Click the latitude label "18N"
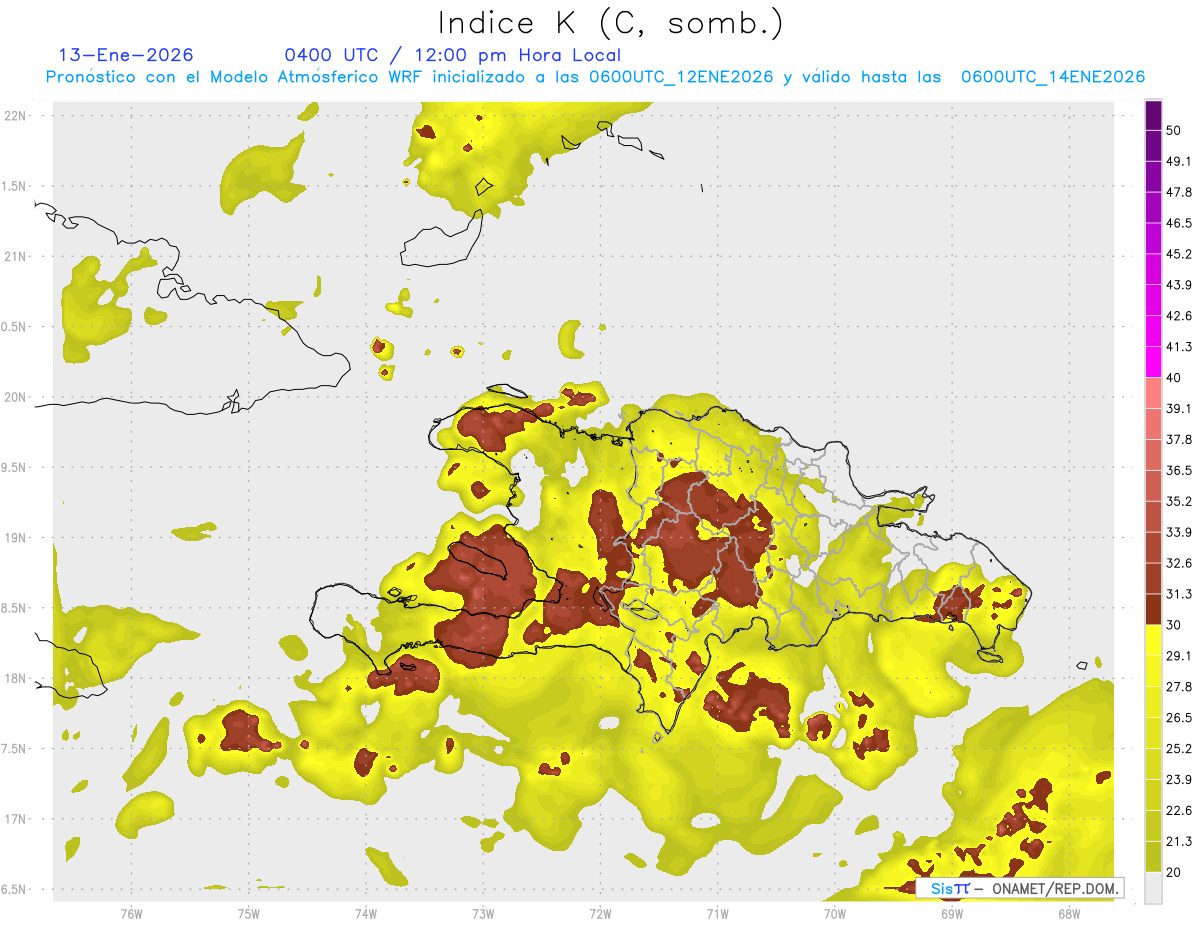1200x927 pixels. coord(15,678)
